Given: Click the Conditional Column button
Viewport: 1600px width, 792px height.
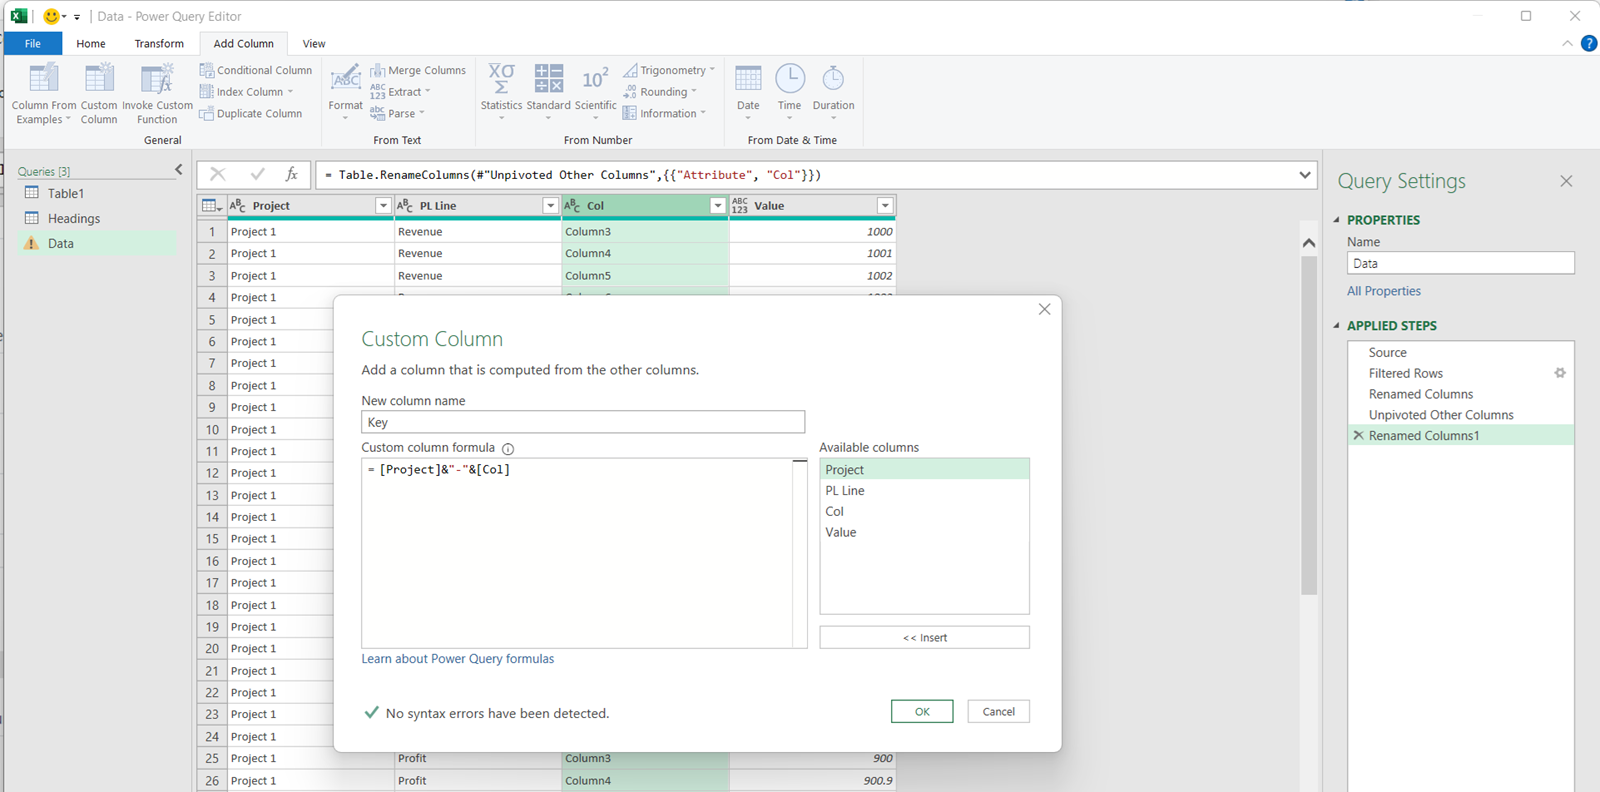Looking at the screenshot, I should click(255, 70).
